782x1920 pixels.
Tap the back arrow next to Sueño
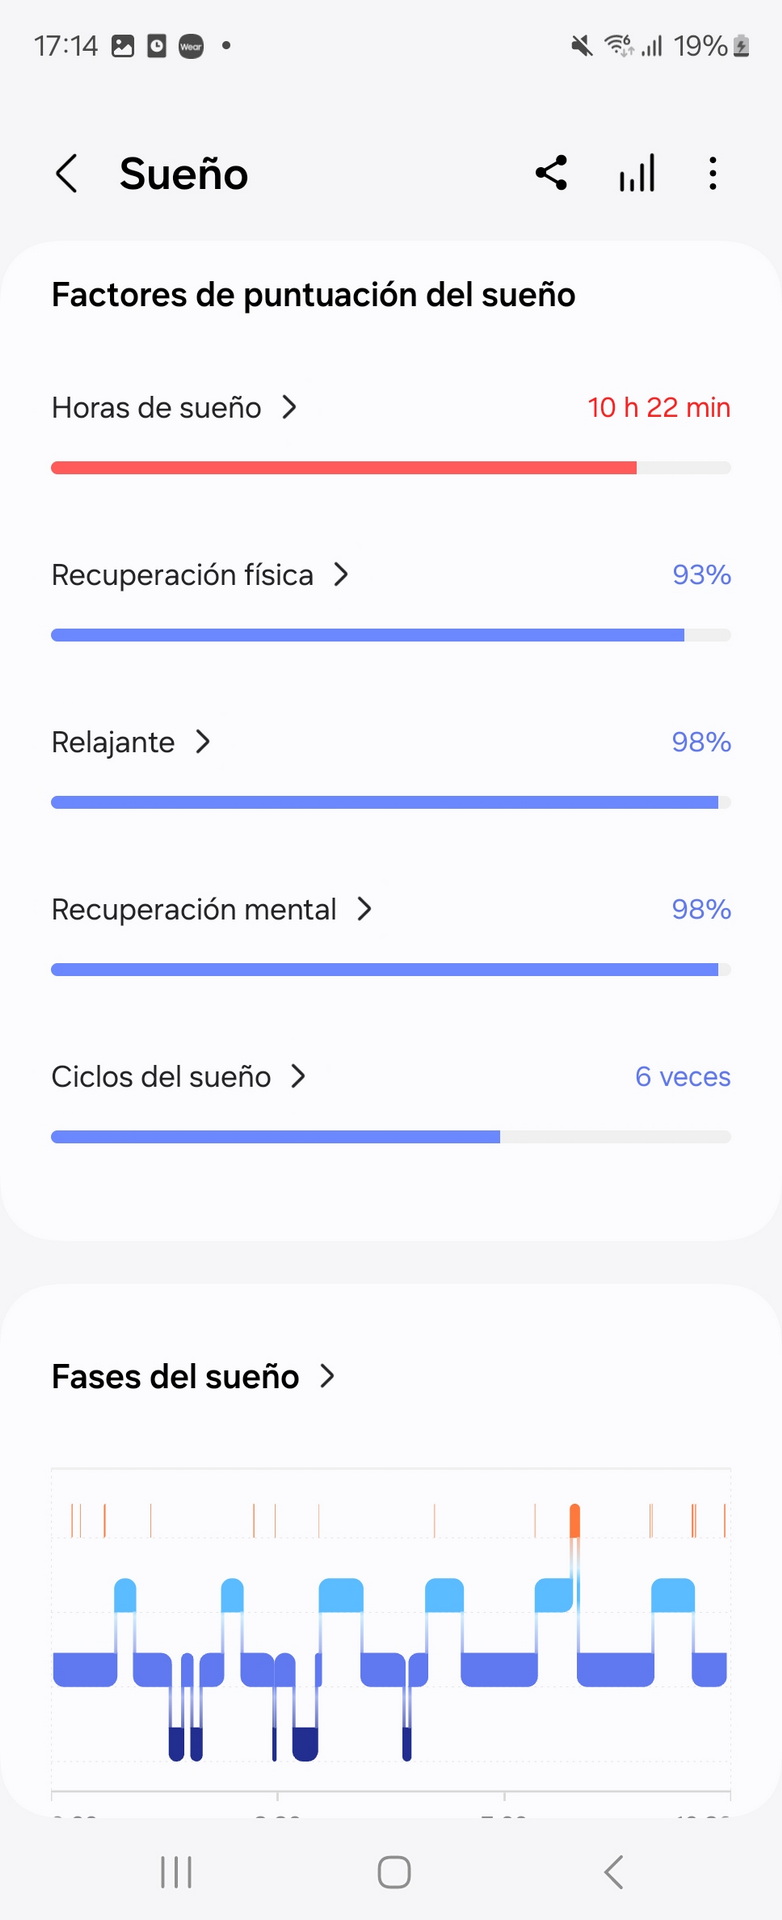click(66, 174)
